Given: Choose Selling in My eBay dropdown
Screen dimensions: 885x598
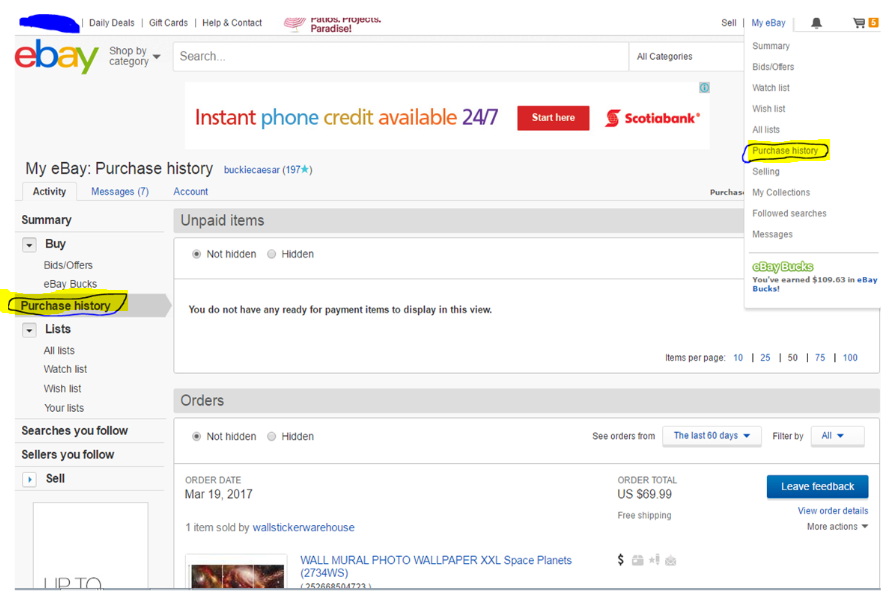Looking at the screenshot, I should pyautogui.click(x=765, y=171).
